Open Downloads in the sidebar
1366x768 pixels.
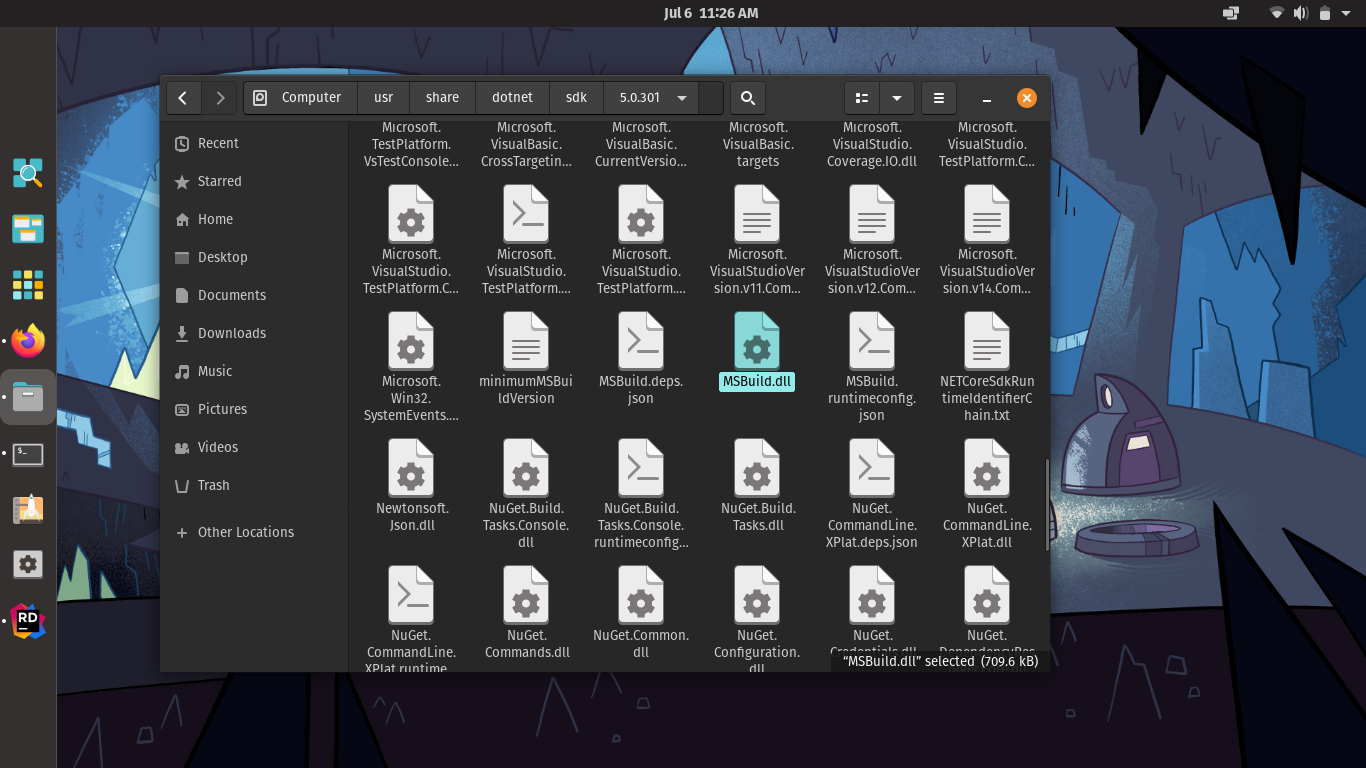pos(254,333)
